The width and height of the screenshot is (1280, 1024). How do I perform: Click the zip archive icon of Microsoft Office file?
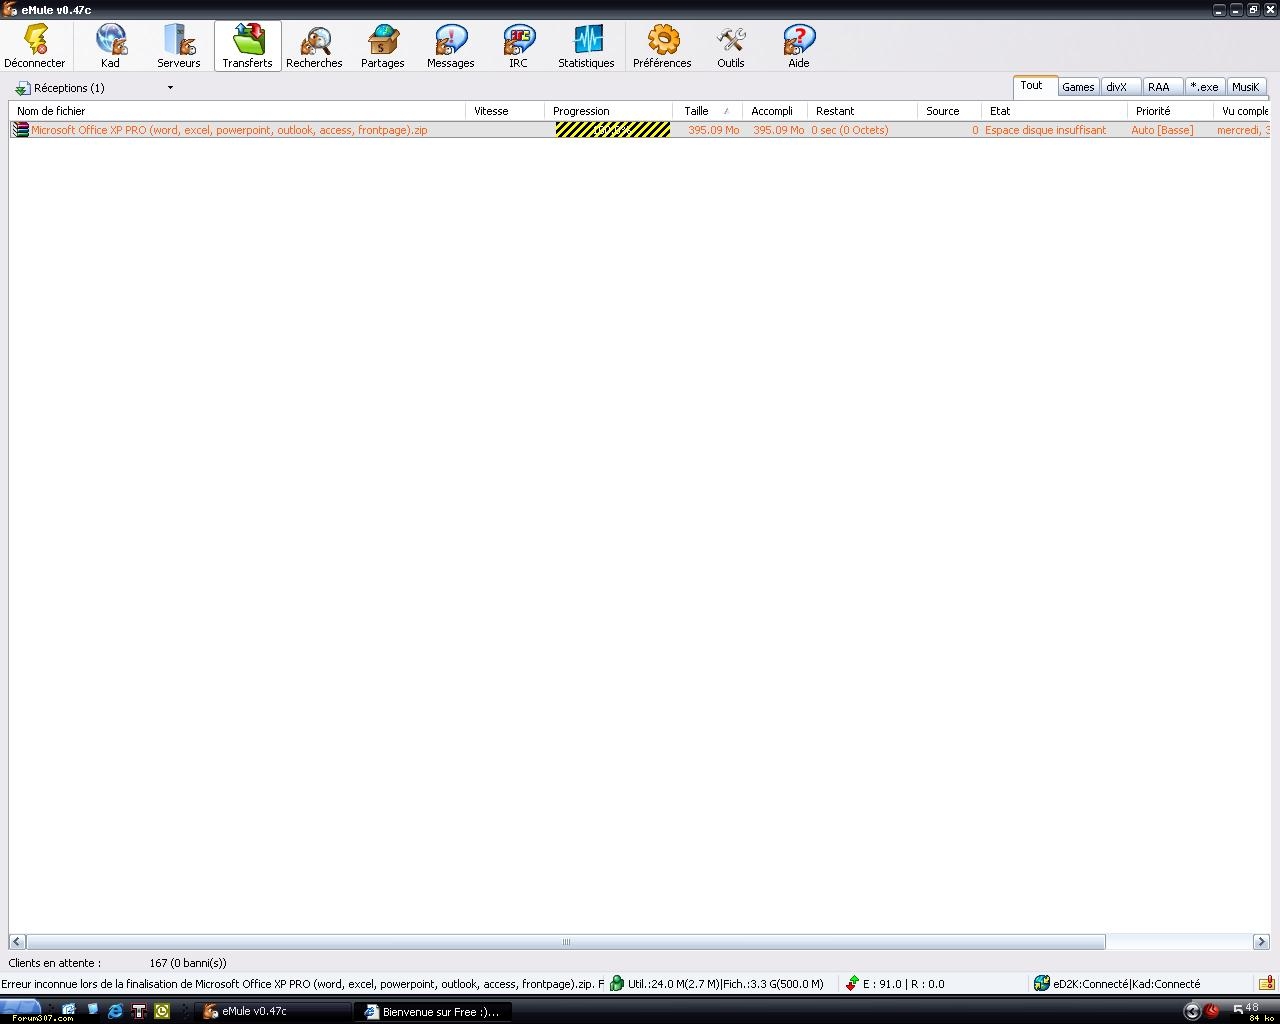[20, 130]
